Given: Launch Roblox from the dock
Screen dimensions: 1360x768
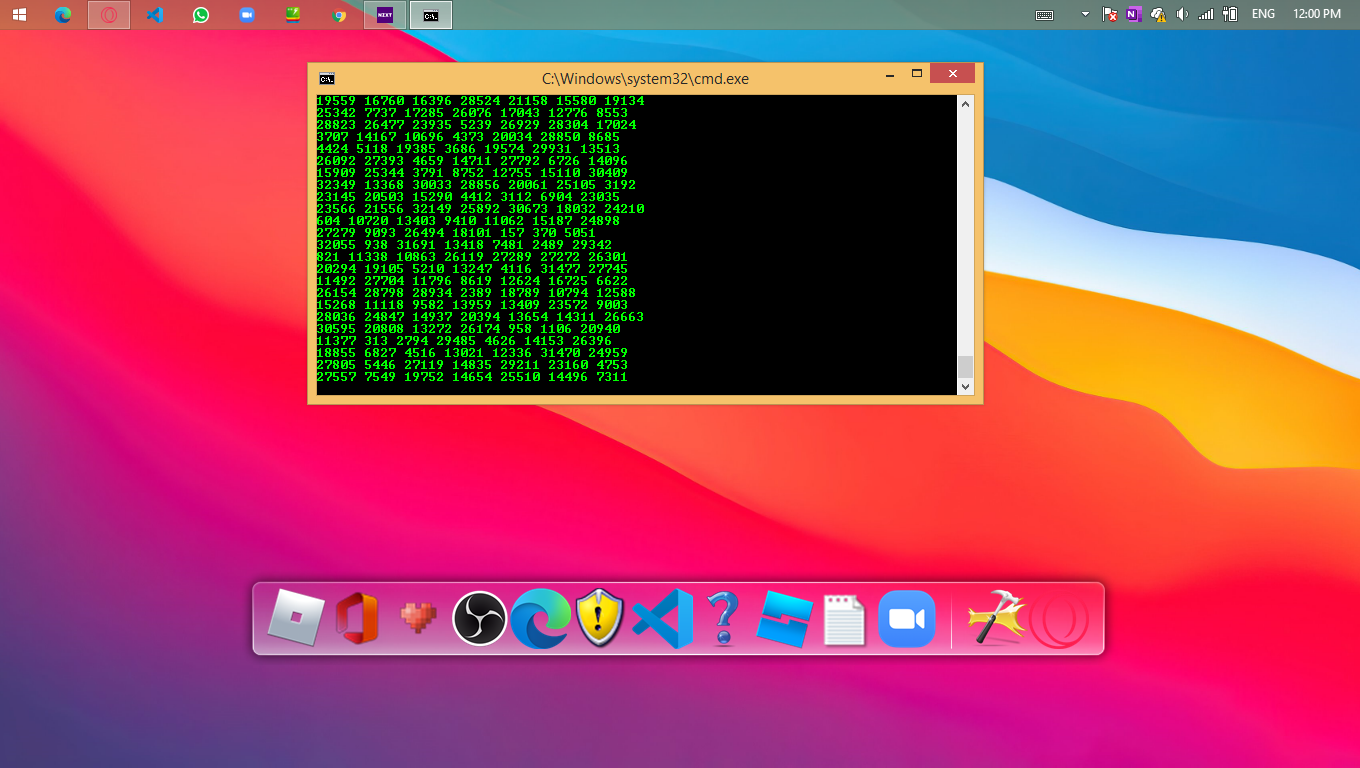Looking at the screenshot, I should pyautogui.click(x=297, y=619).
